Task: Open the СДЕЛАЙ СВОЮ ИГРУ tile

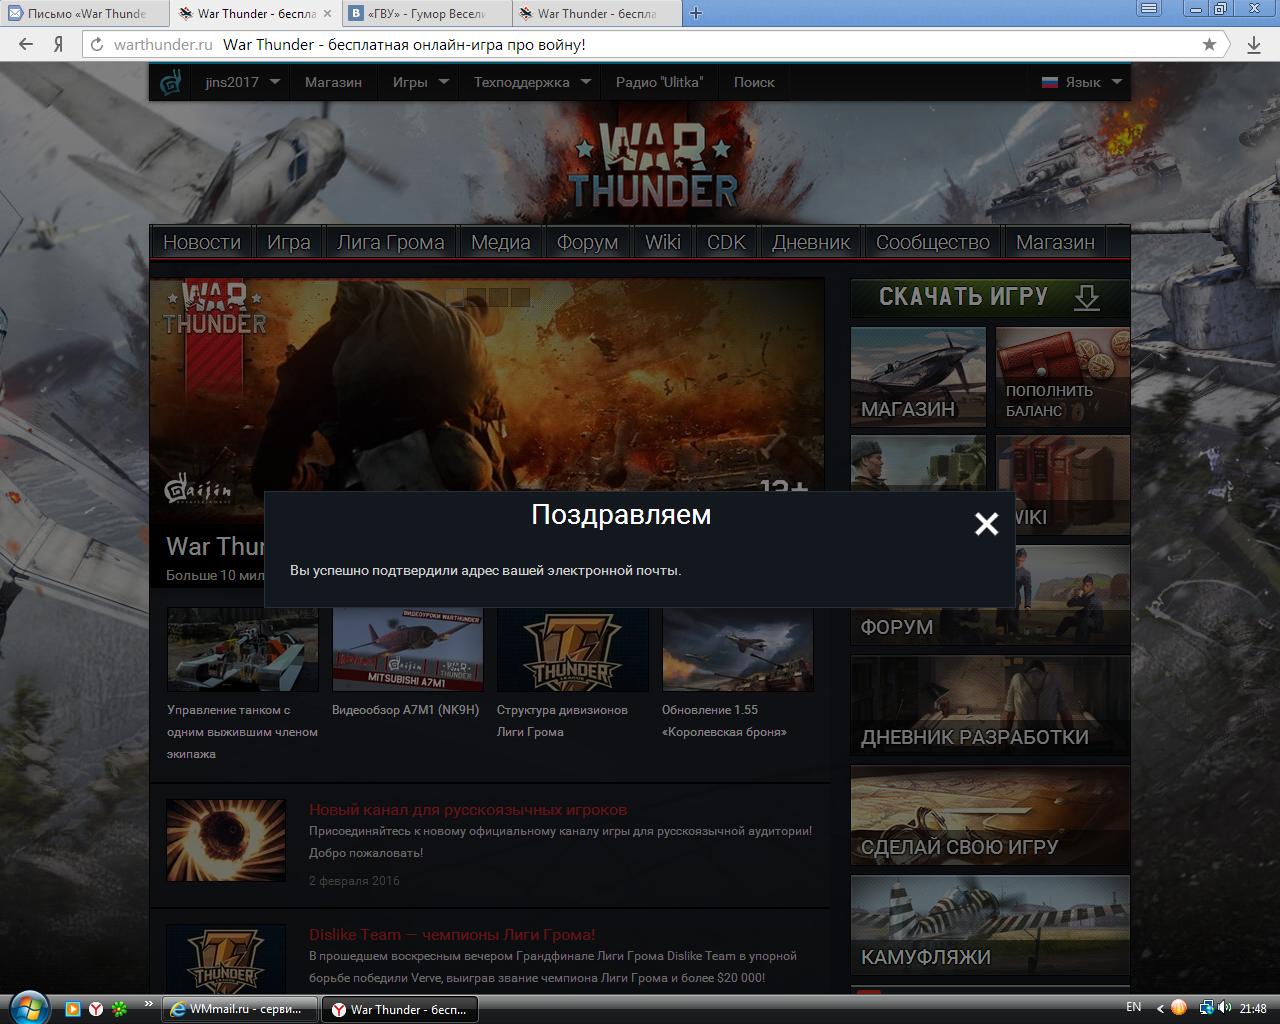Action: [x=990, y=815]
